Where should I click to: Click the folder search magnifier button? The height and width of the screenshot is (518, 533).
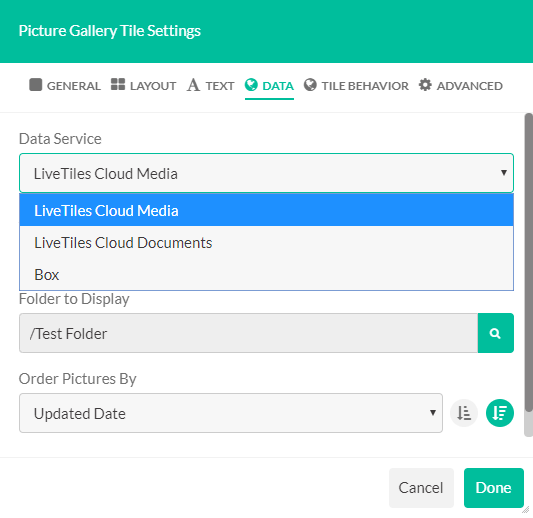pos(495,333)
